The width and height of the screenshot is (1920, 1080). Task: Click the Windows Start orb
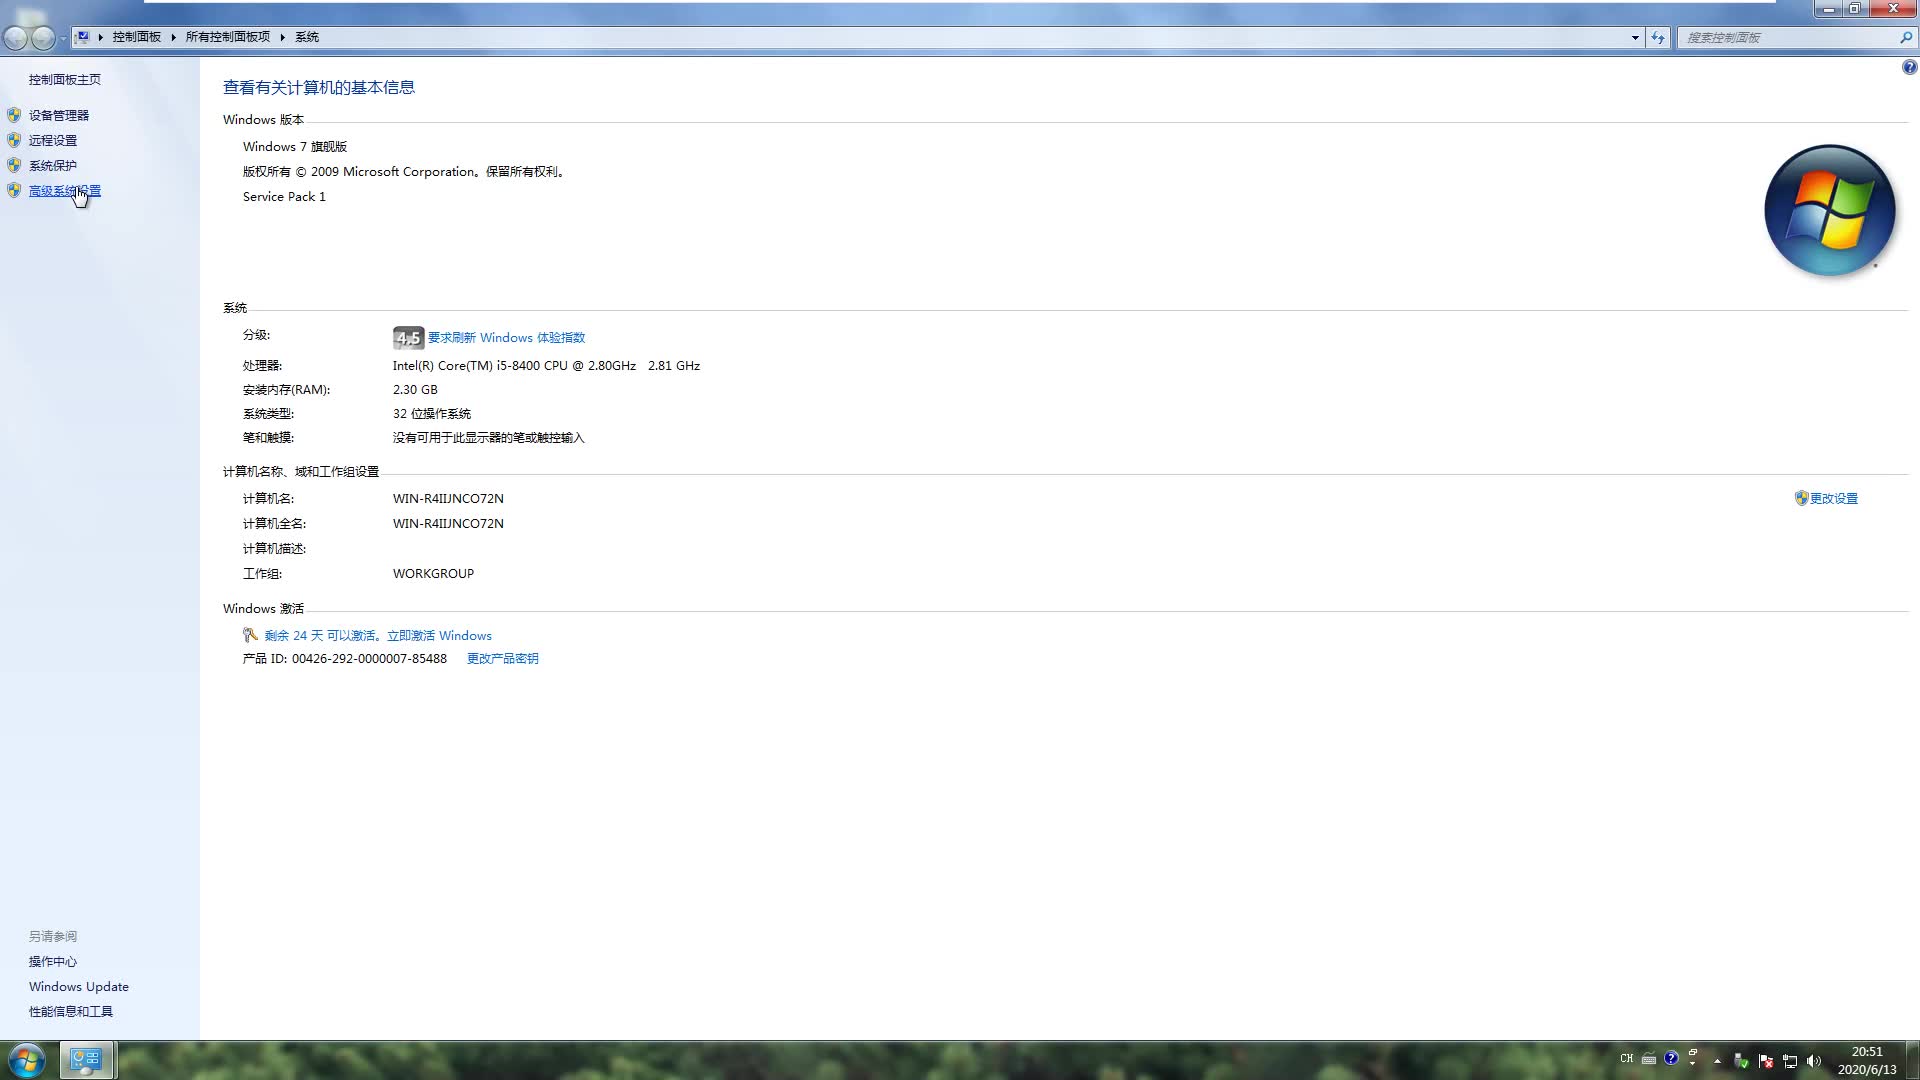(27, 1060)
